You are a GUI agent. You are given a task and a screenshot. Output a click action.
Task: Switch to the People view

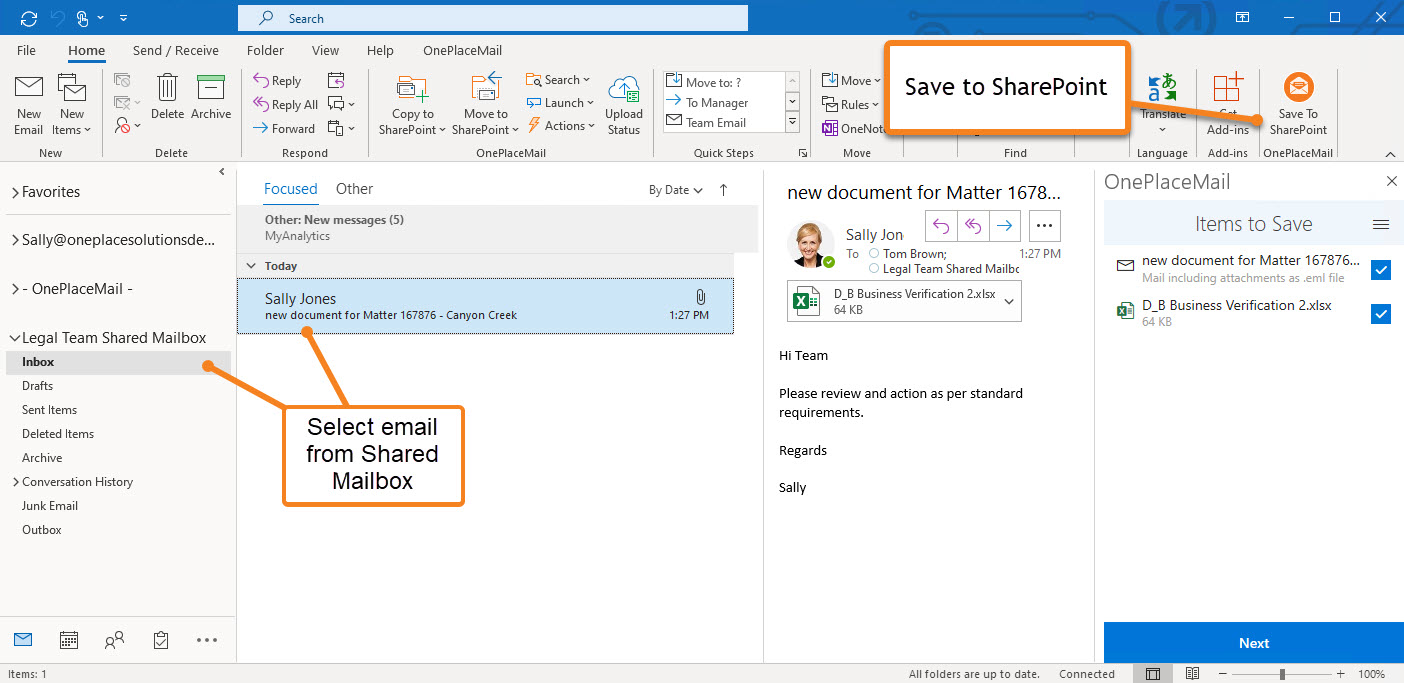click(x=115, y=640)
